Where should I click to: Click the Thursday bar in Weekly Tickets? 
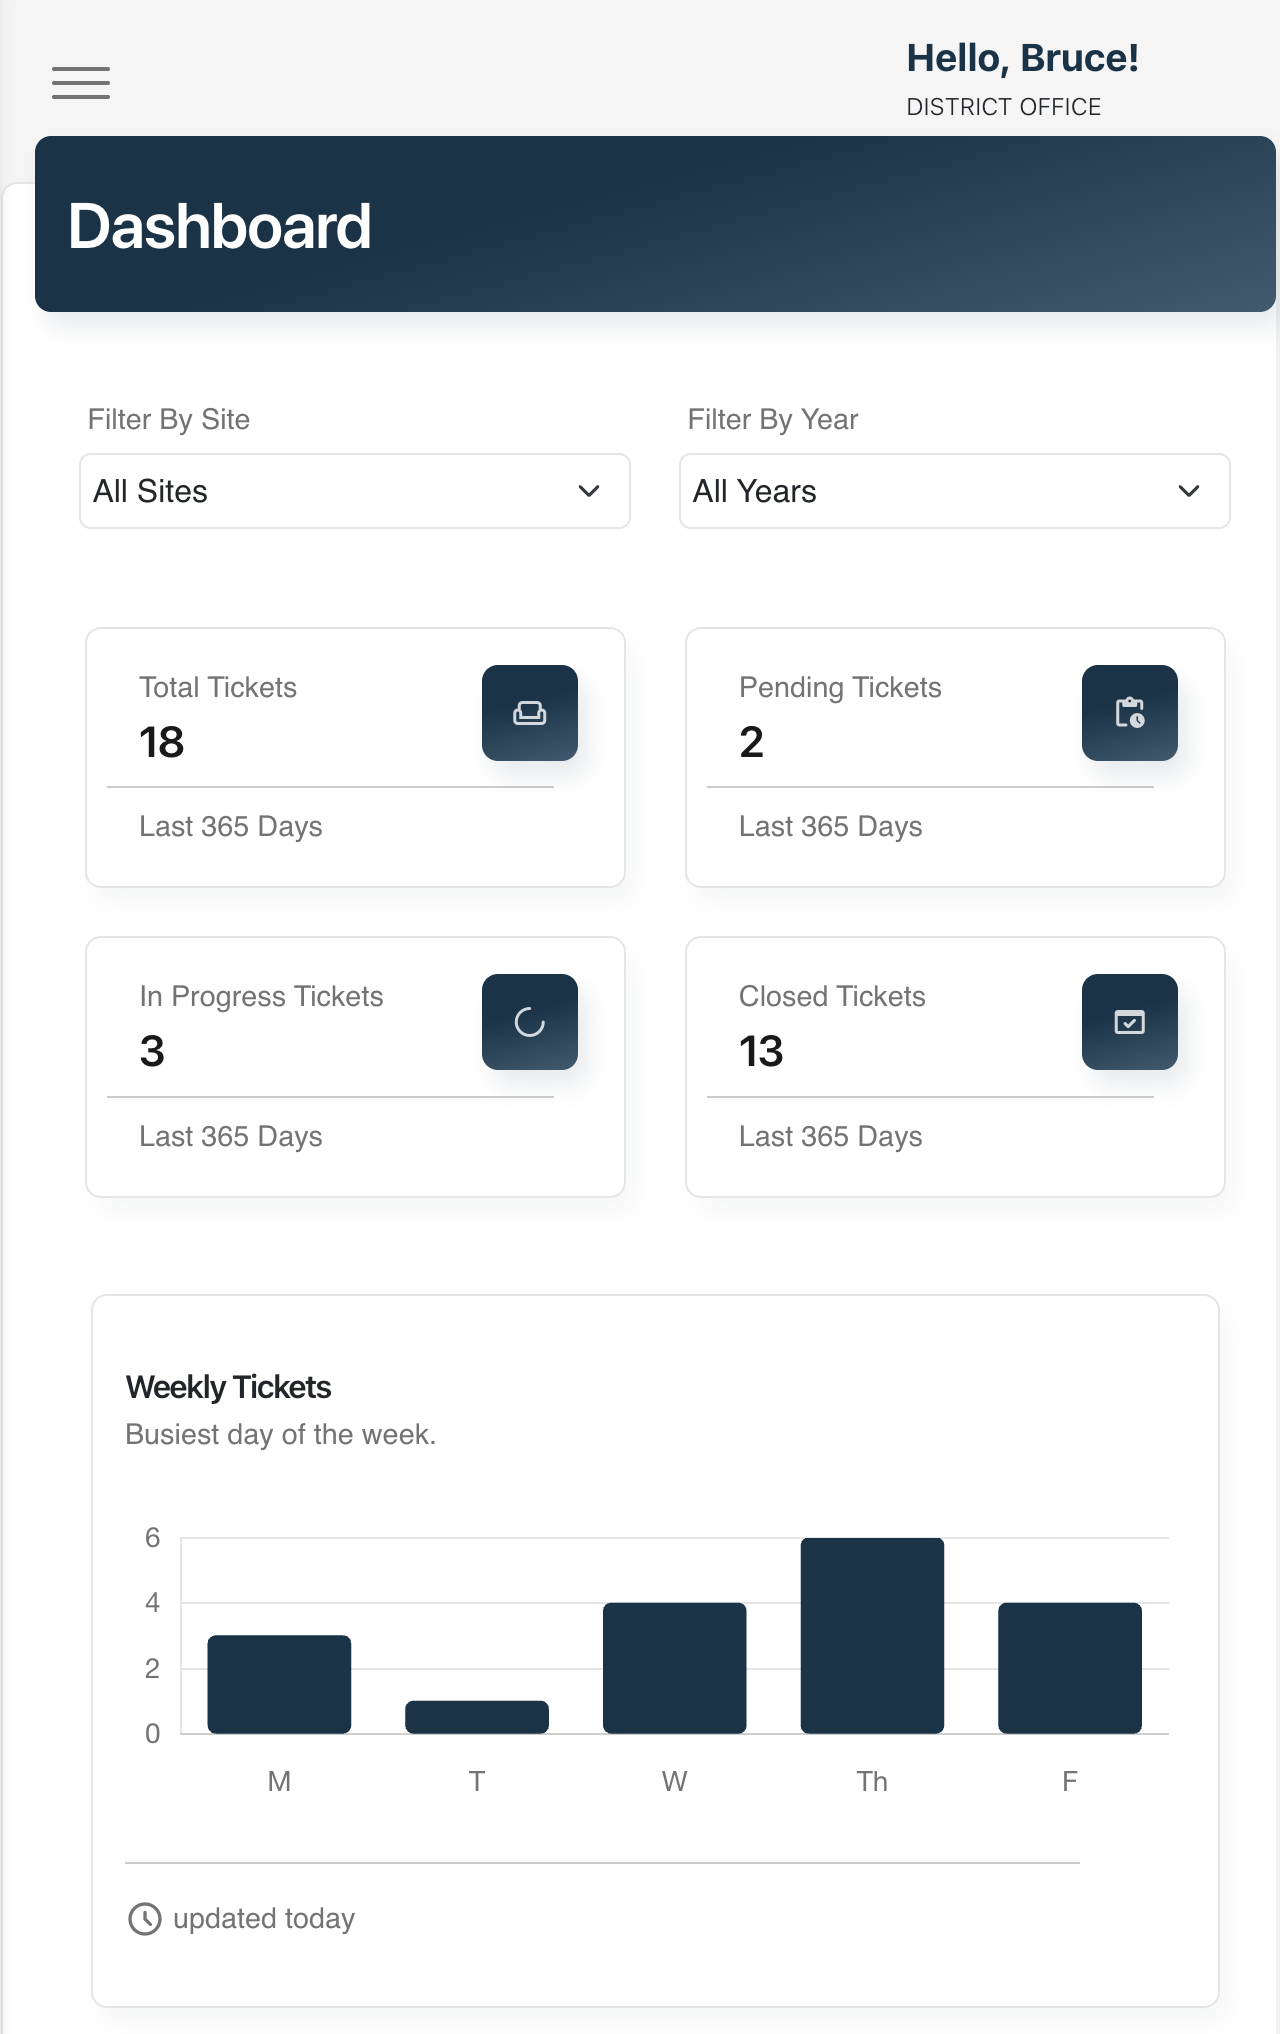872,1636
